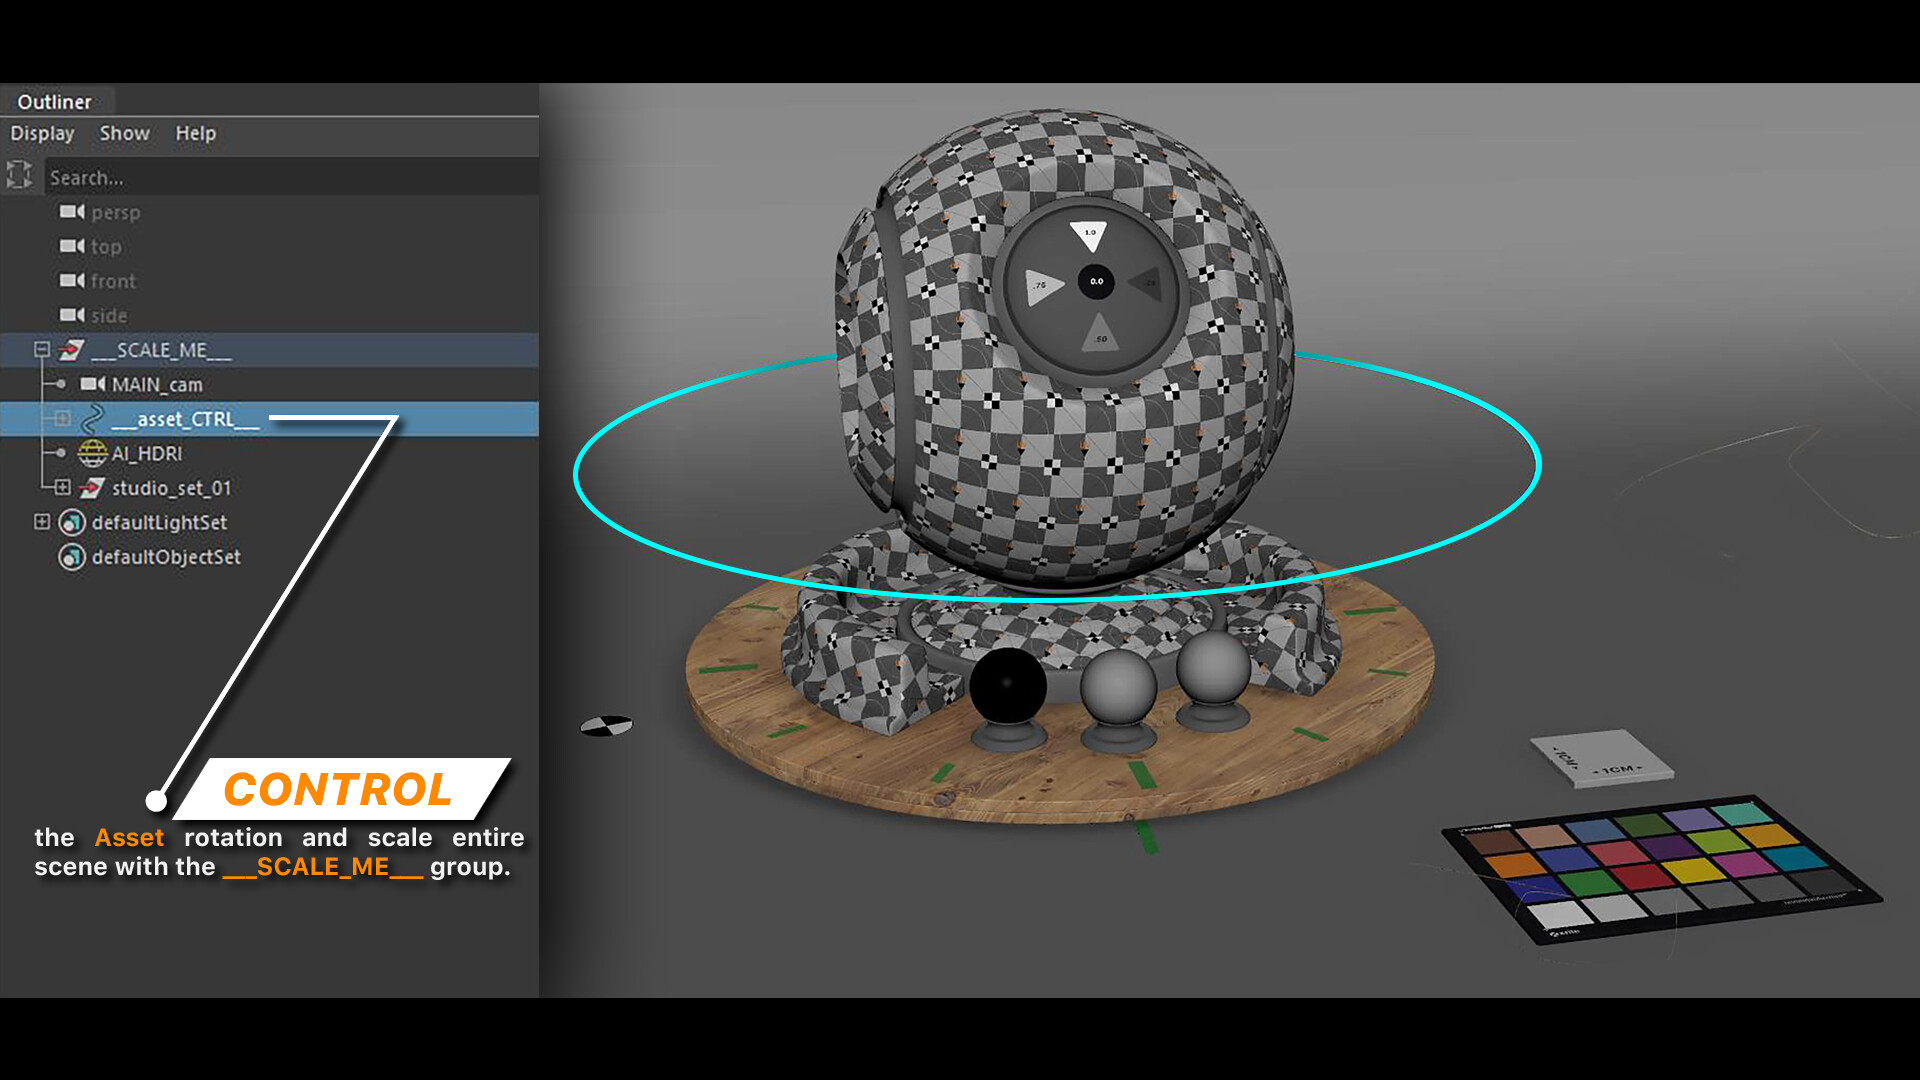This screenshot has height=1080, width=1920.
Task: Open the Show menu
Action: pyautogui.click(x=124, y=133)
